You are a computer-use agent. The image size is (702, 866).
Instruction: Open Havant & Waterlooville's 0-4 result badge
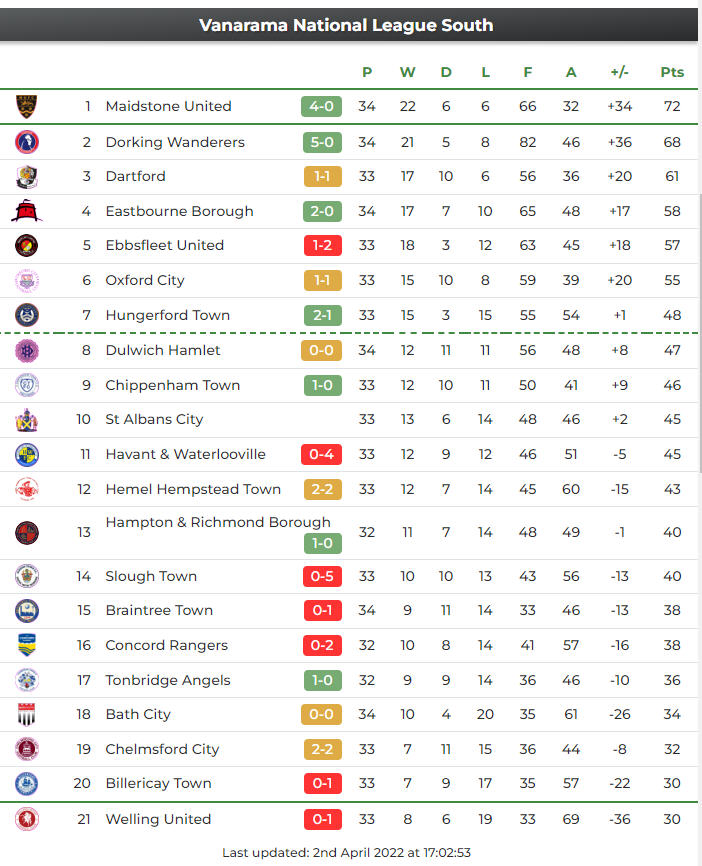point(321,454)
